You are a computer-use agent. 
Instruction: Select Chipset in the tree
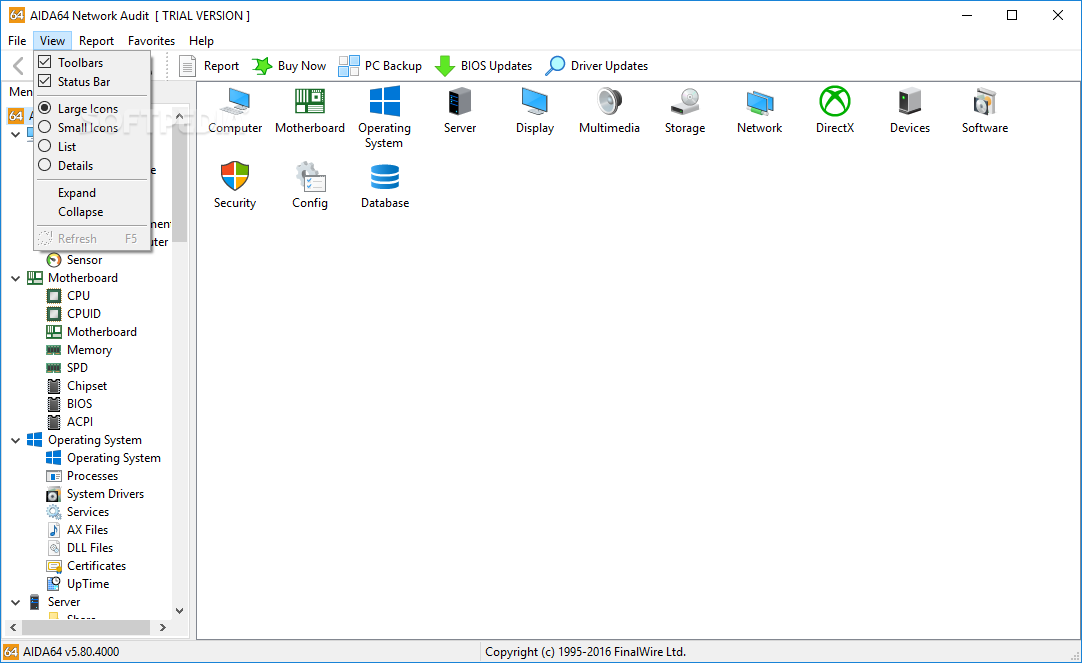(77, 386)
